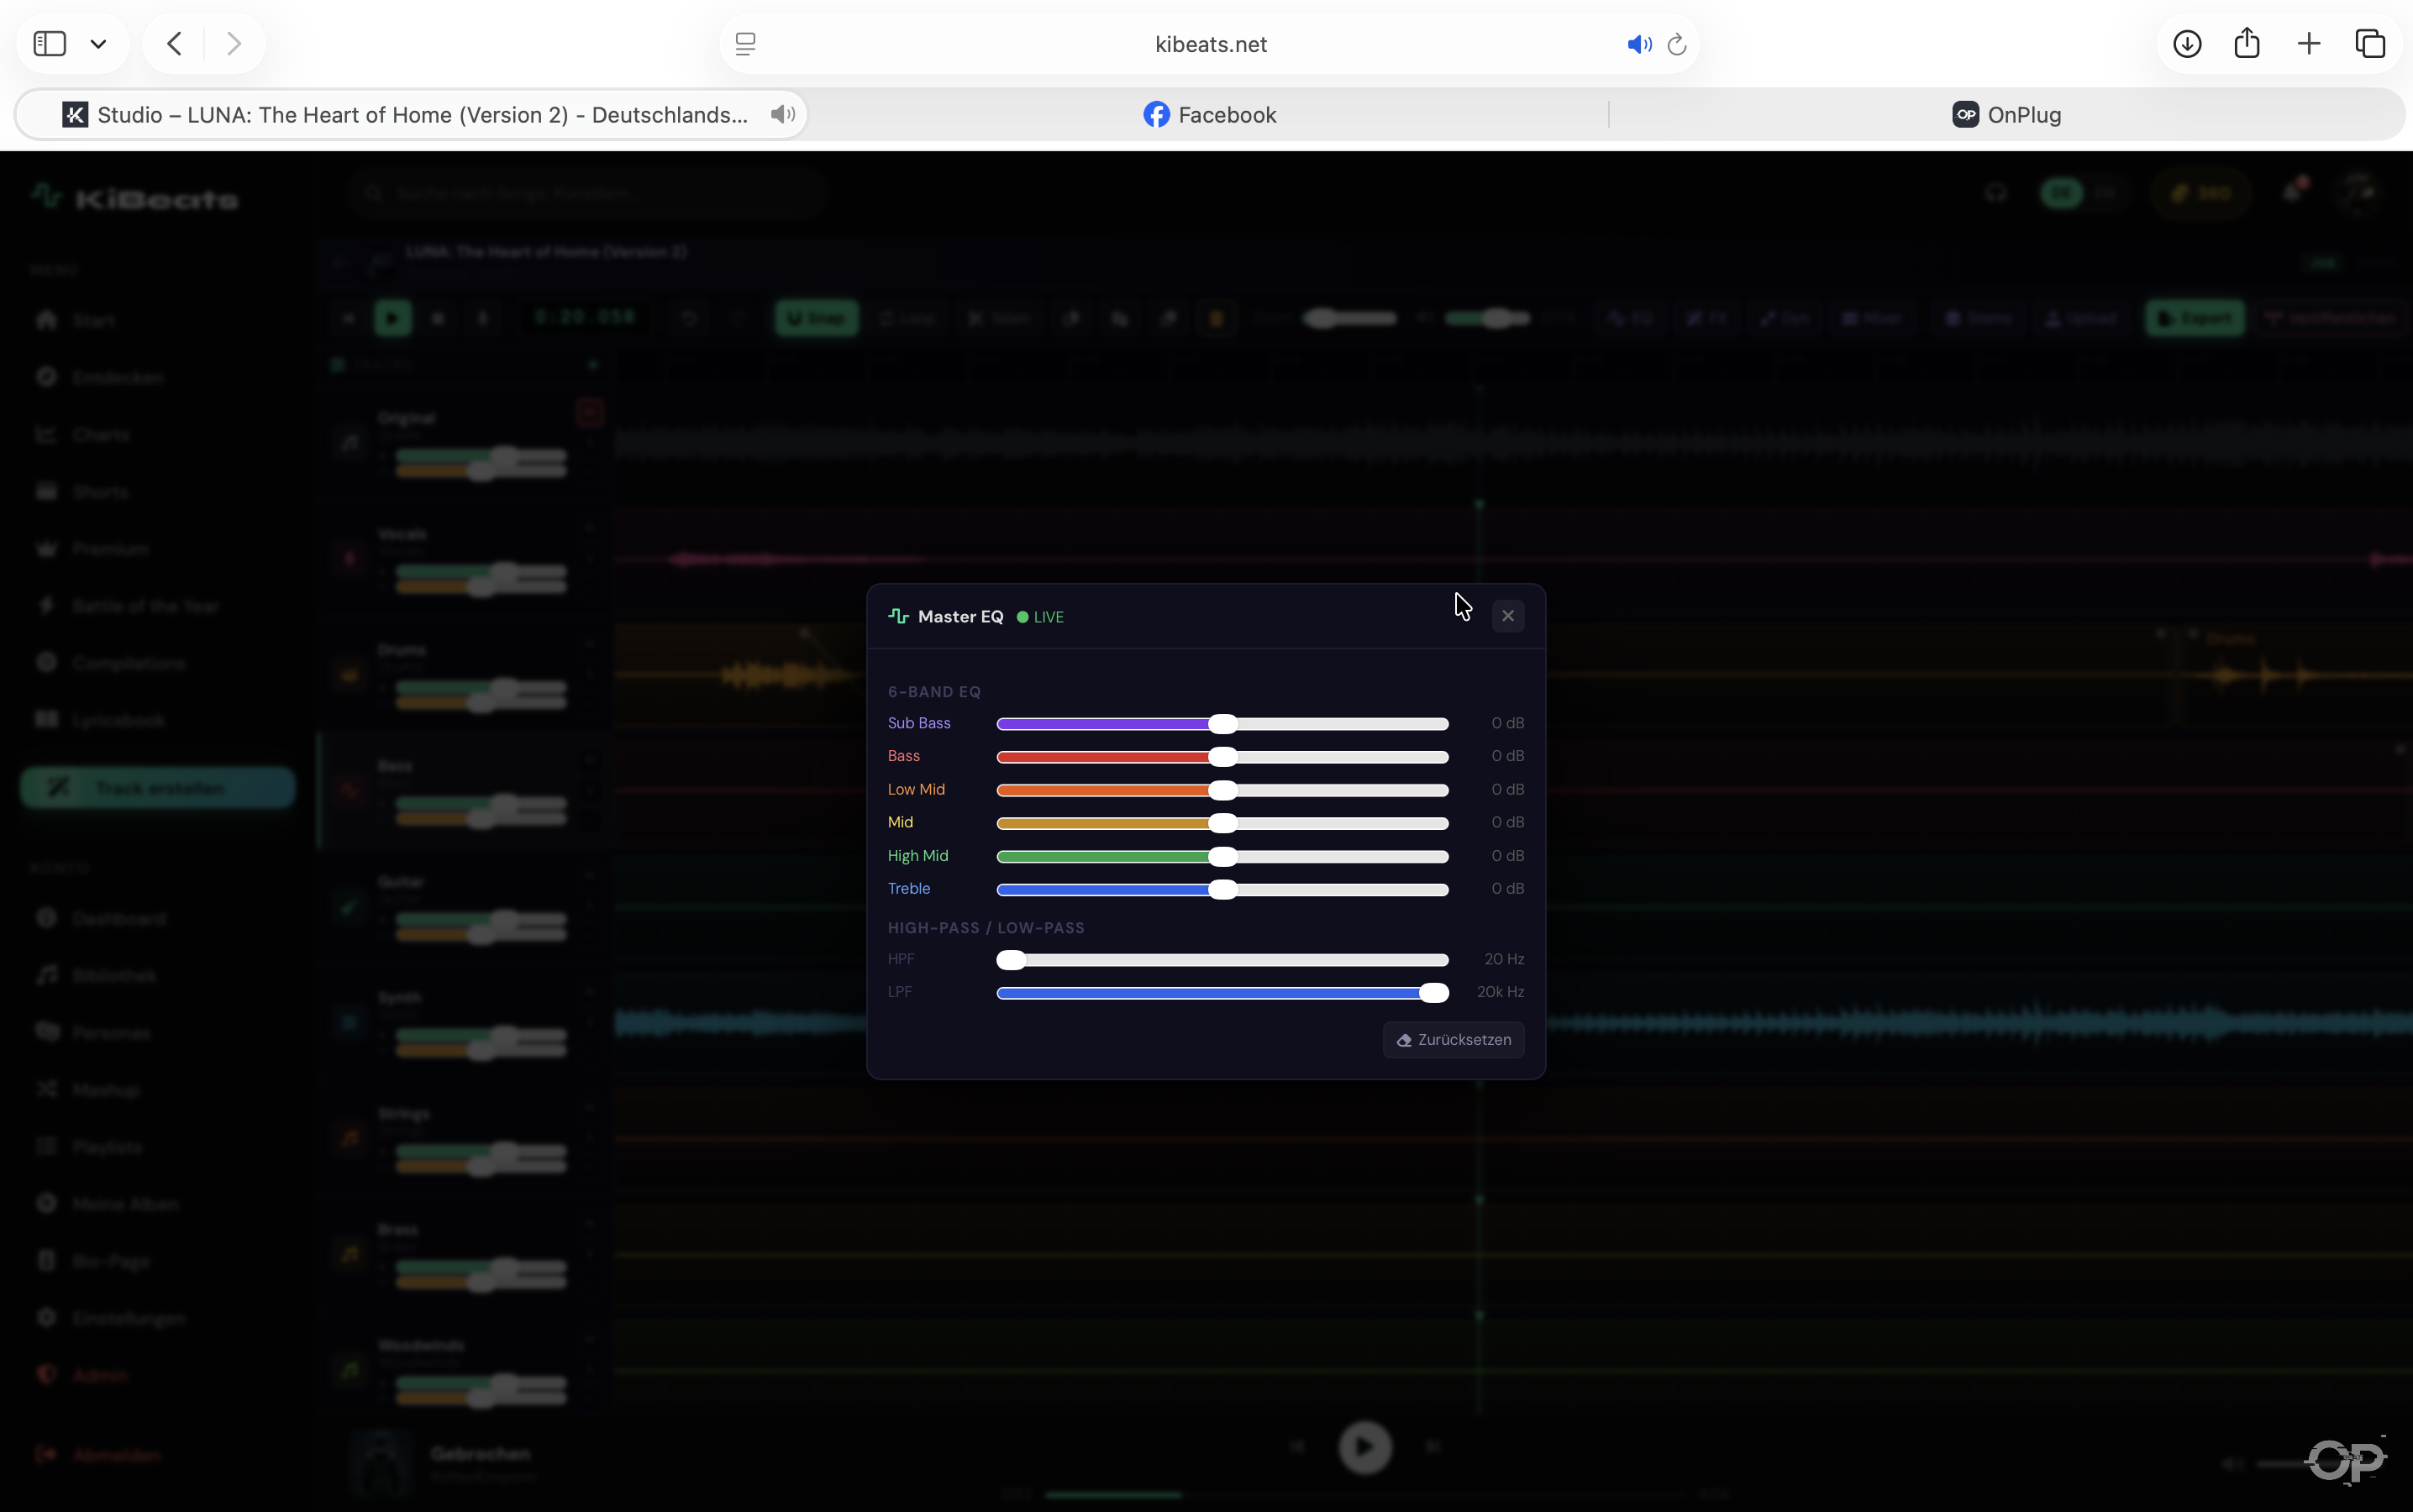The width and height of the screenshot is (2413, 1512).
Task: Open a new tab with plus icon
Action: pos(2309,44)
